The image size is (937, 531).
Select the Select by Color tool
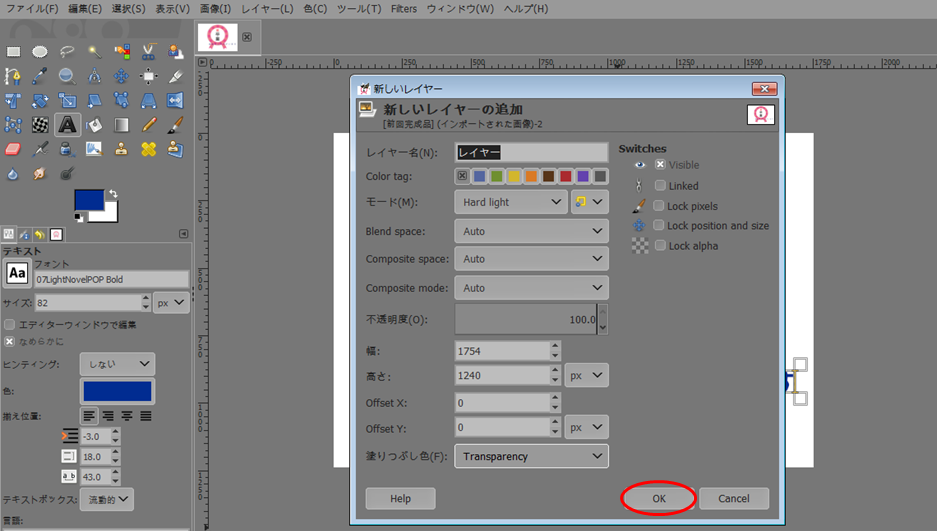[122, 52]
